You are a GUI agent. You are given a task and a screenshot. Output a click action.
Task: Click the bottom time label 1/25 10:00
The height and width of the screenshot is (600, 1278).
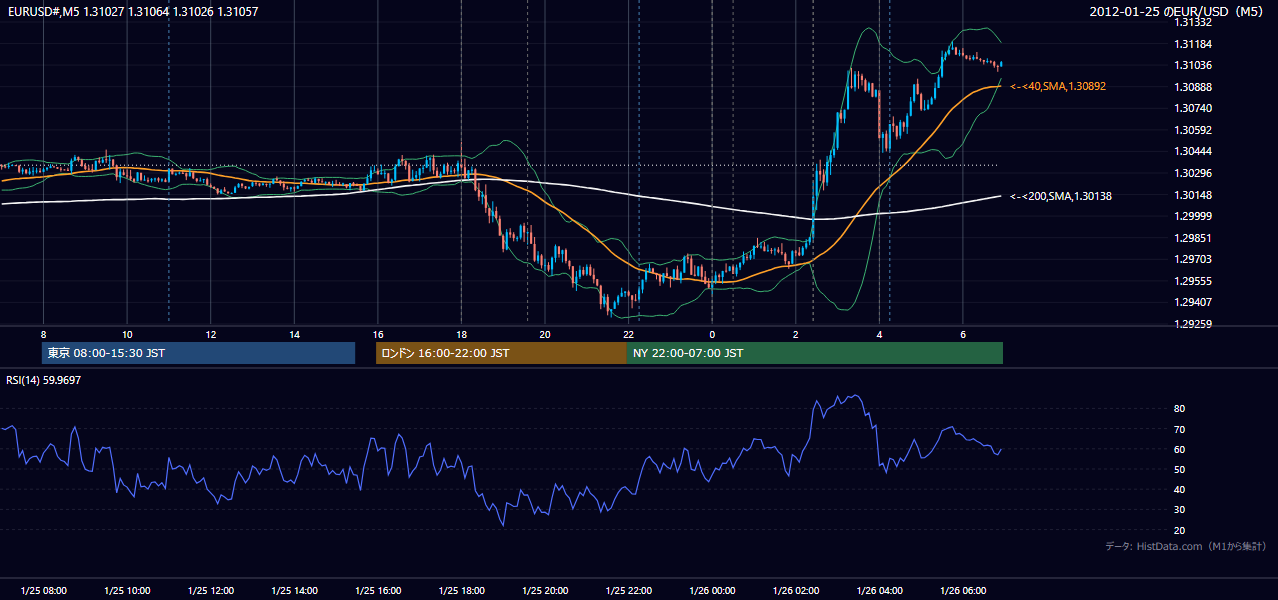pyautogui.click(x=127, y=591)
